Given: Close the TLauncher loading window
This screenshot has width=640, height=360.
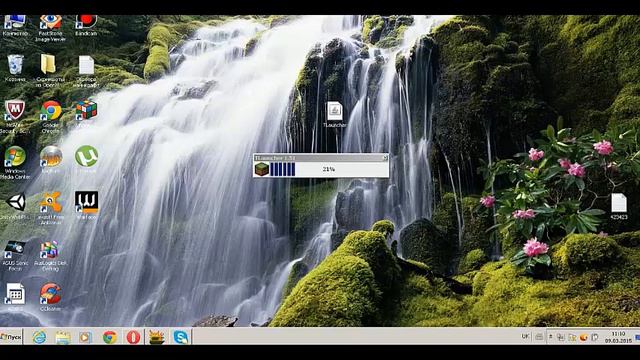Looking at the screenshot, I should tap(384, 158).
